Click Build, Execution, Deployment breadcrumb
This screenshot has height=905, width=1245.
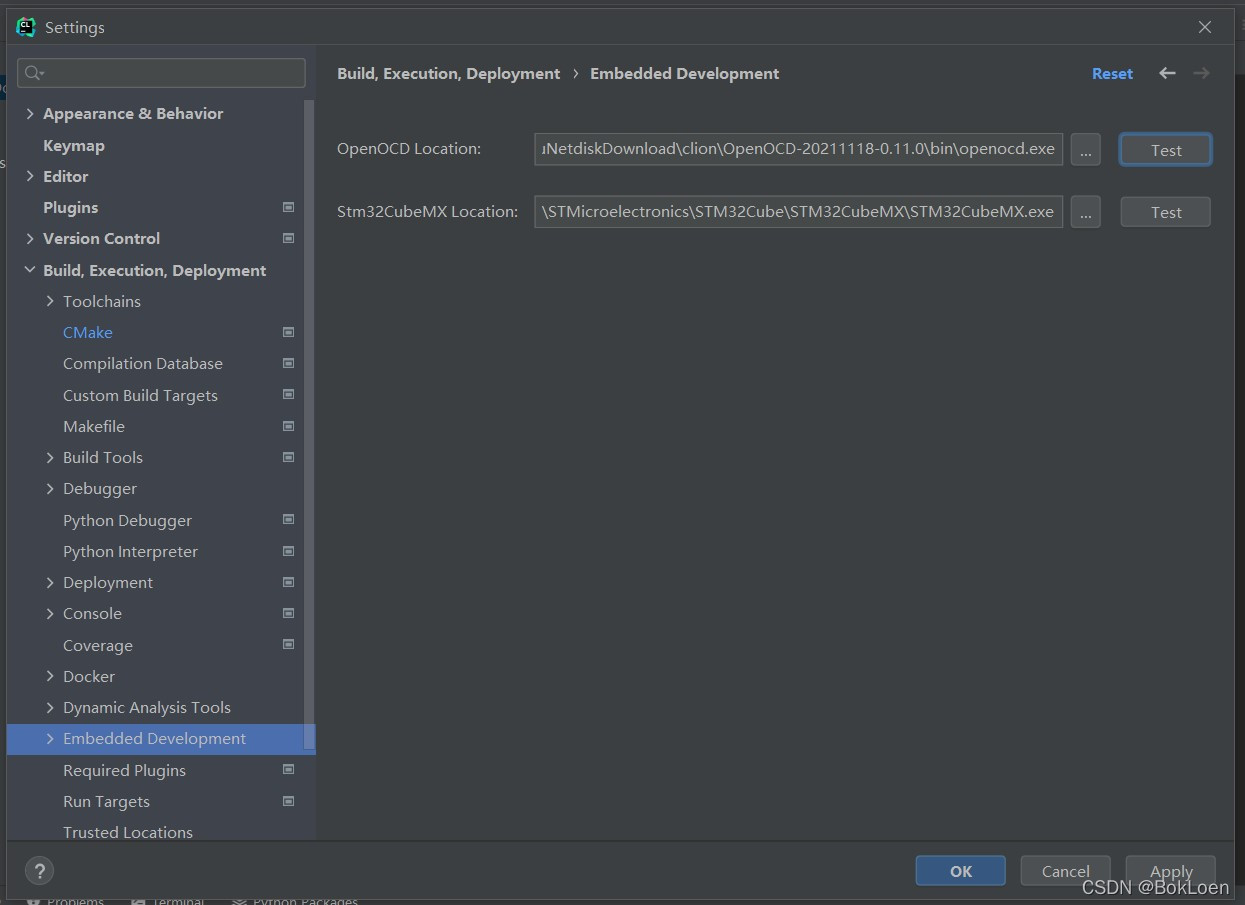(449, 73)
